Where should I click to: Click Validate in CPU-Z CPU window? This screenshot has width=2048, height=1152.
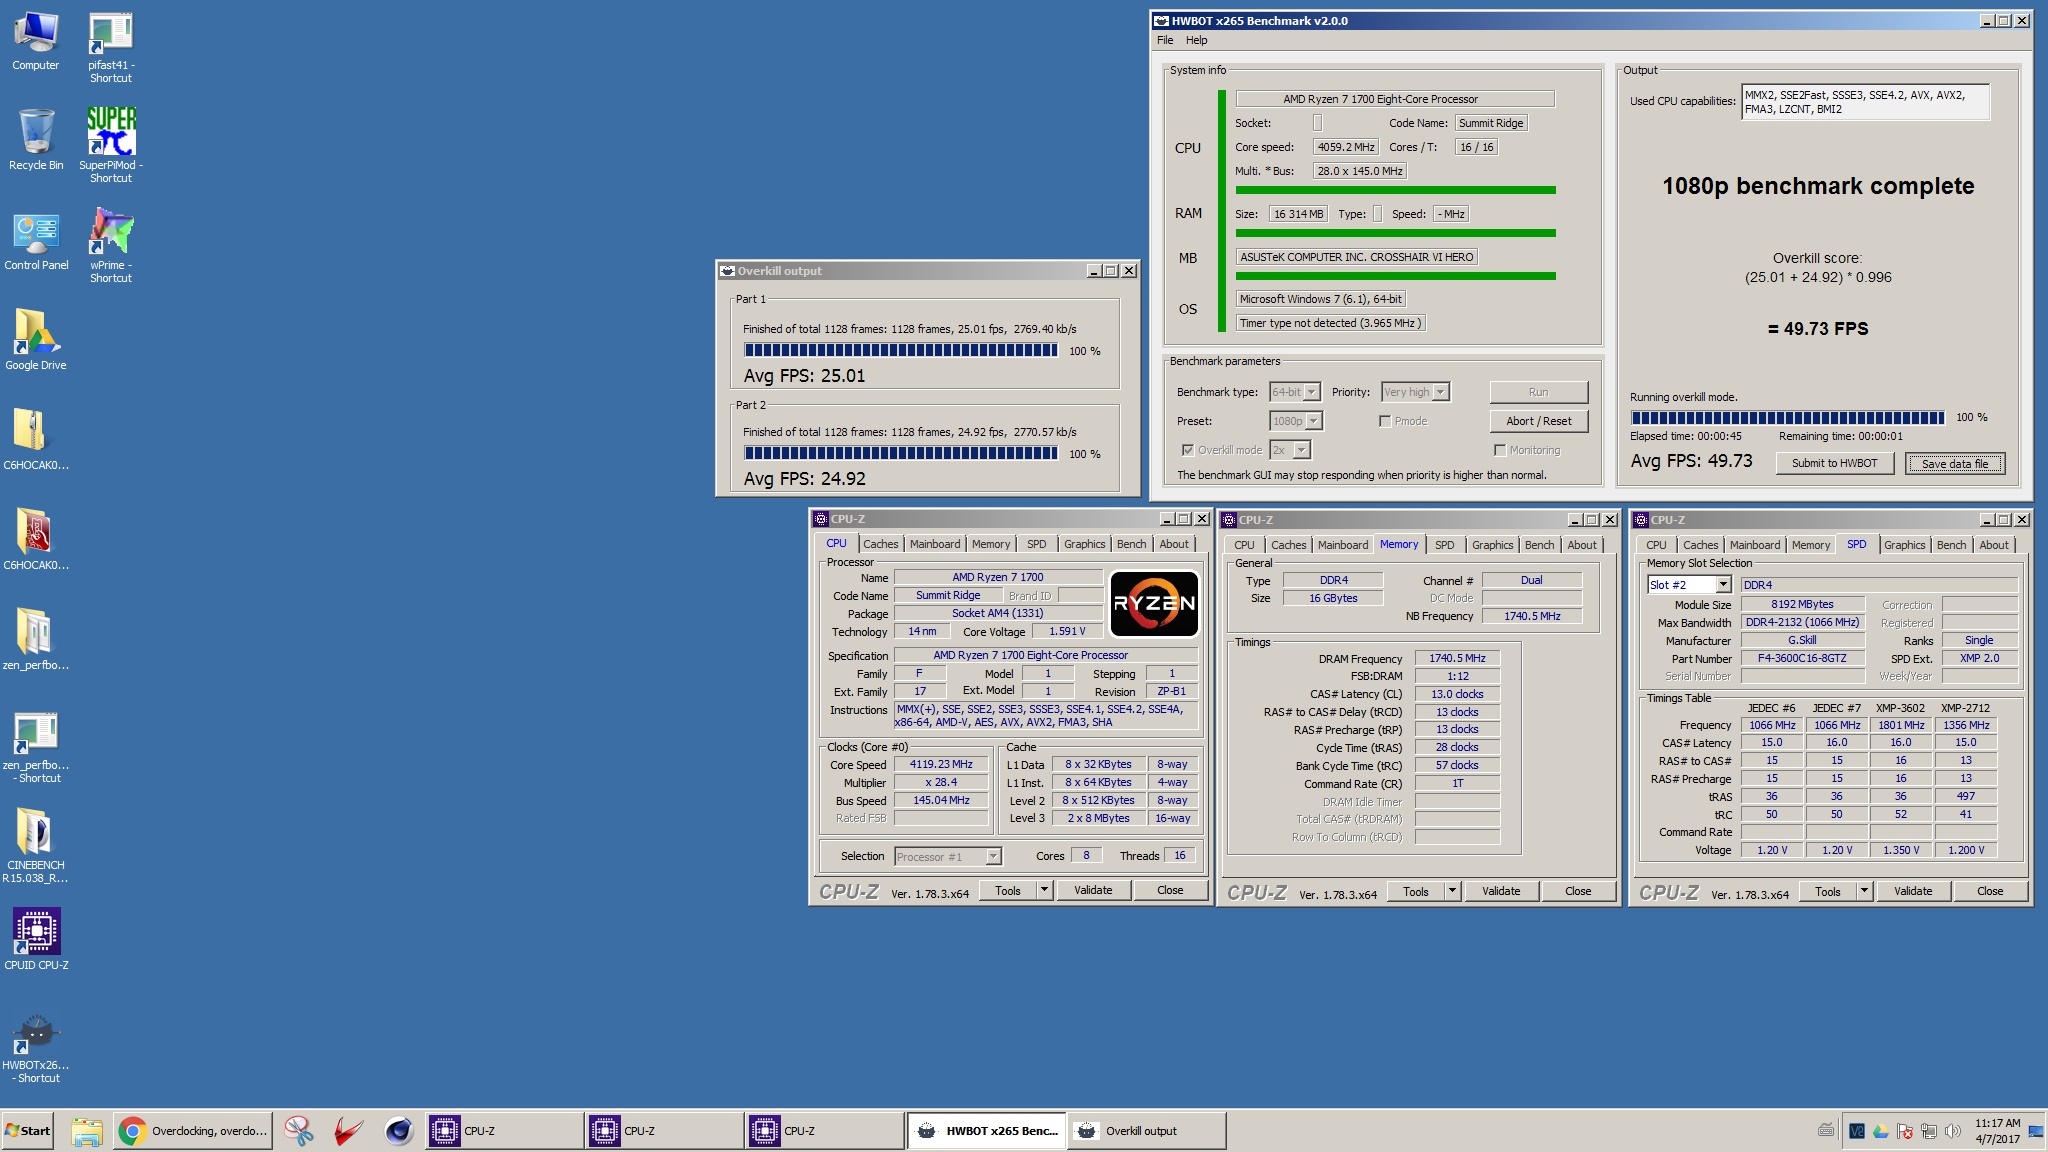(1093, 890)
